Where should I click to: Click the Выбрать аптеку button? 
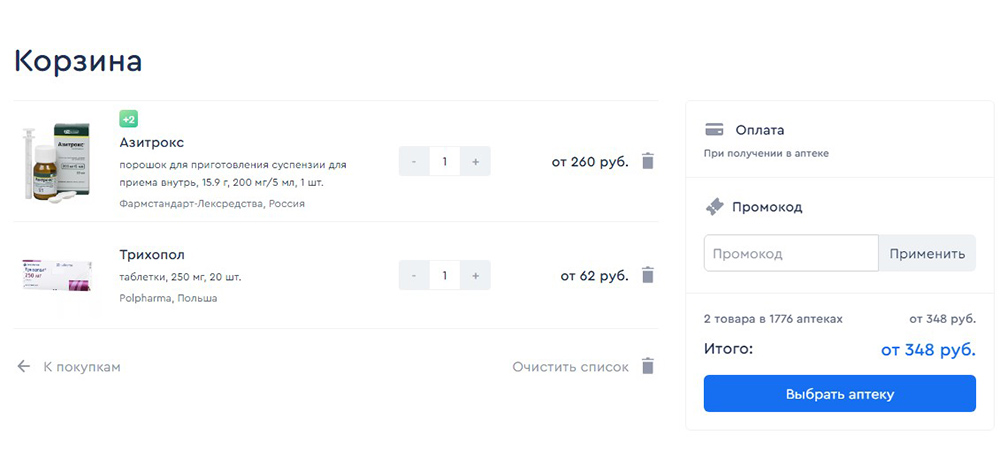pyautogui.click(x=840, y=393)
